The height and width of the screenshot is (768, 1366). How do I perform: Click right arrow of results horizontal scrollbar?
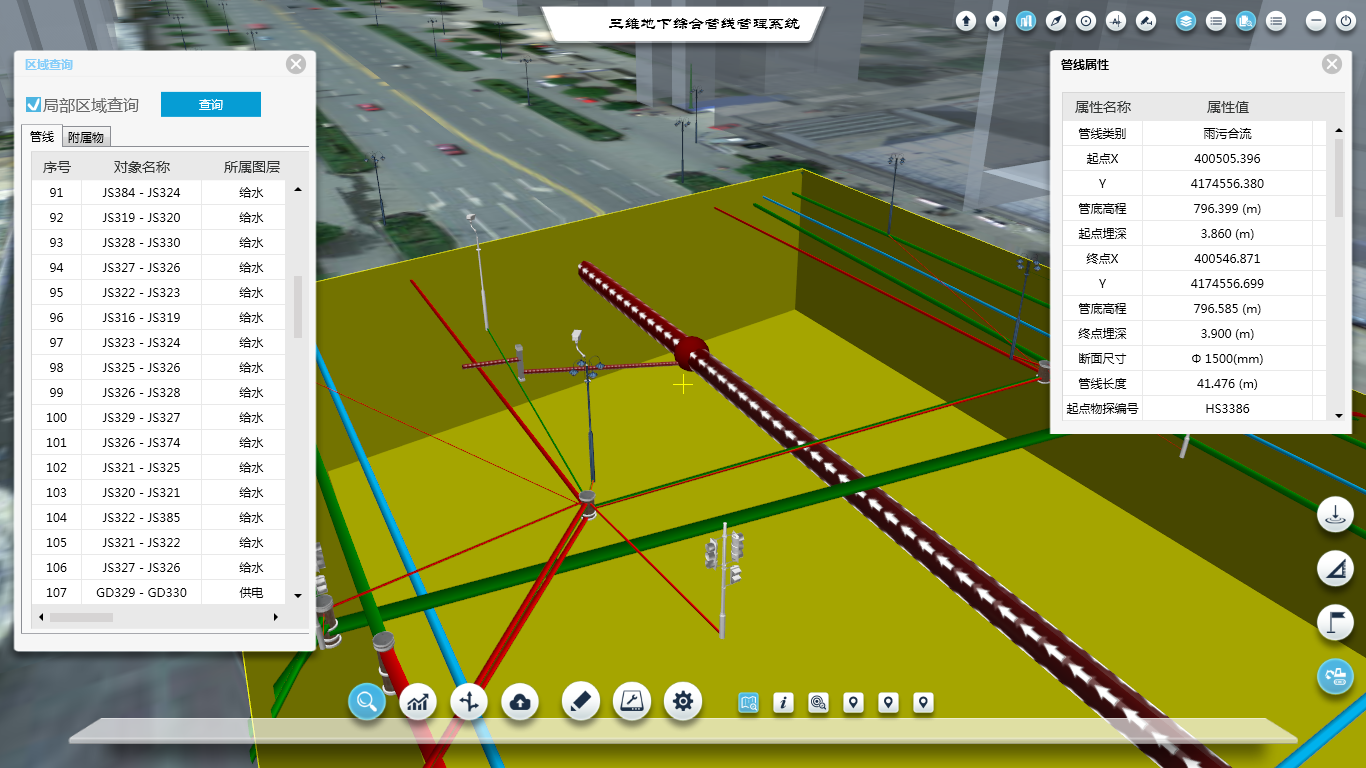click(276, 618)
